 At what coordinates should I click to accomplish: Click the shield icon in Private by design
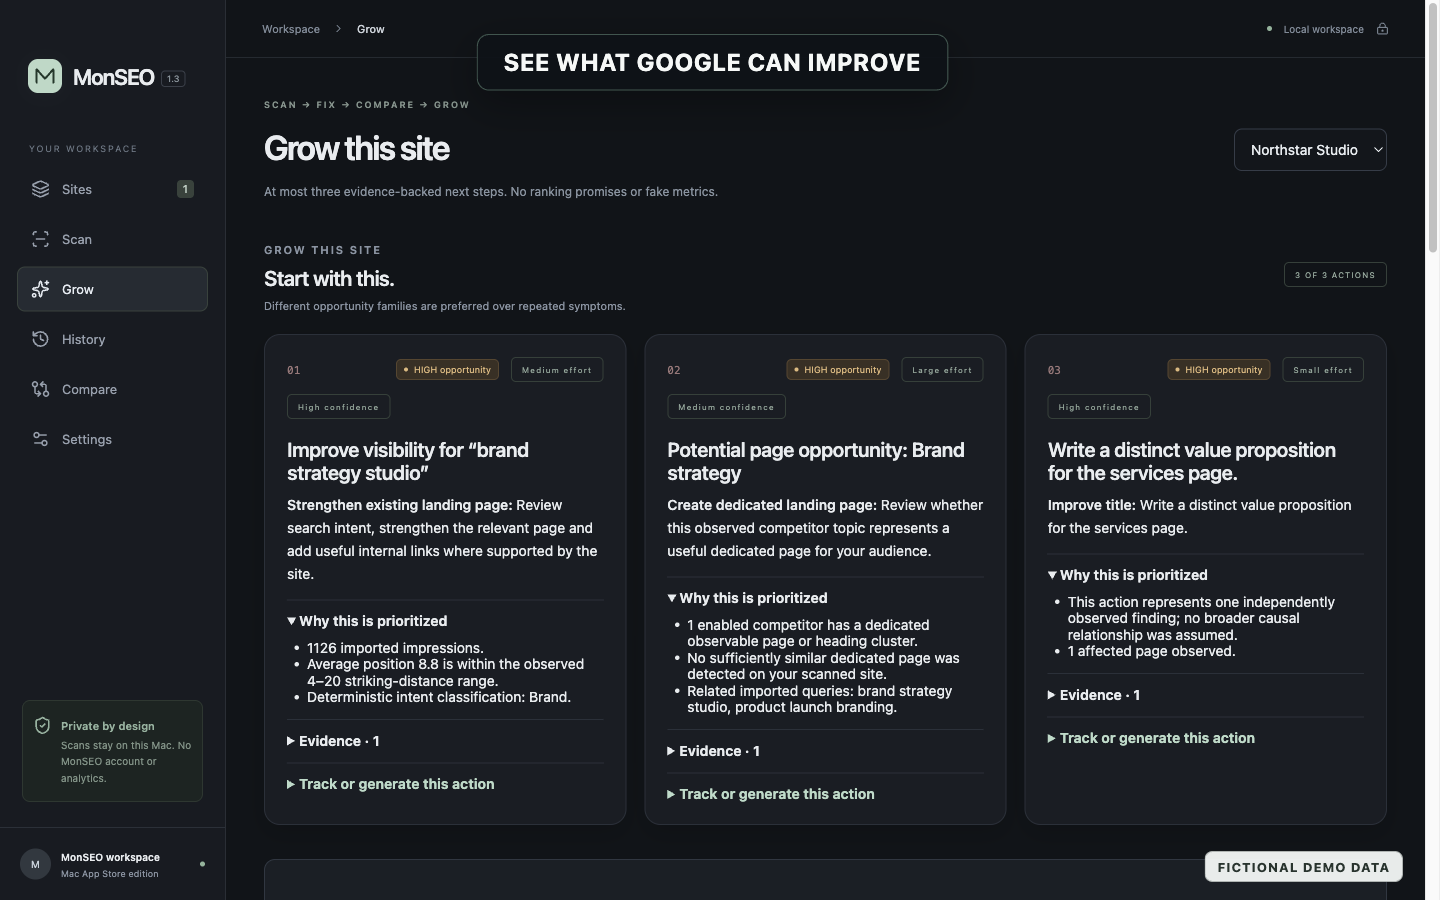point(42,726)
